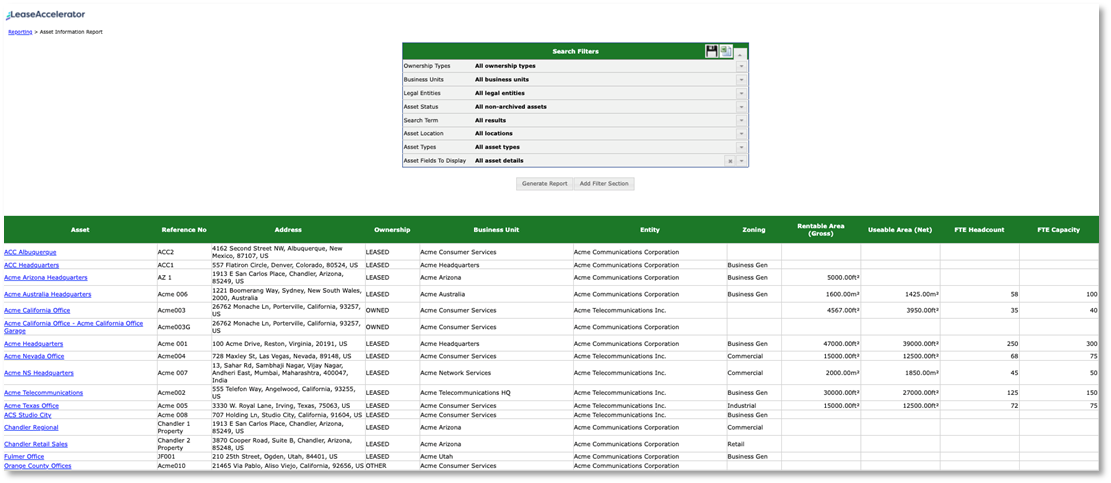This screenshot has height=483, width=1111.
Task: Expand the Asset Types filter dropdown
Action: (741, 147)
